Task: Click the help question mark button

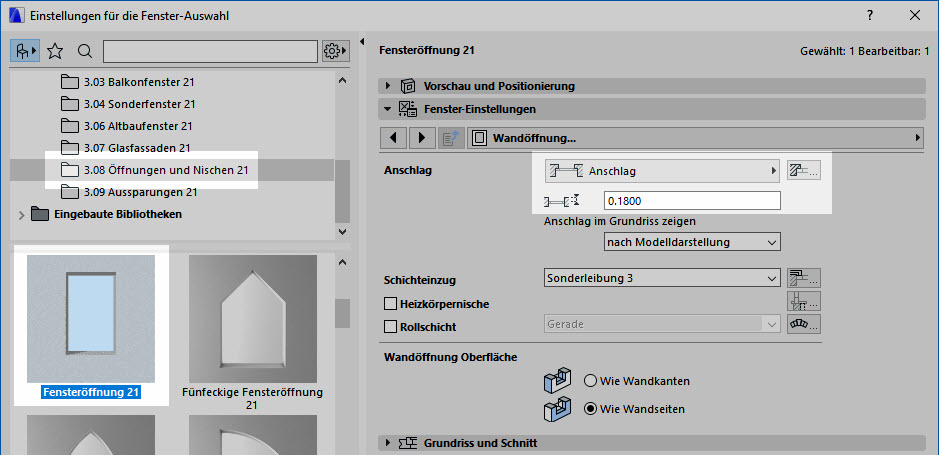Action: coord(870,16)
